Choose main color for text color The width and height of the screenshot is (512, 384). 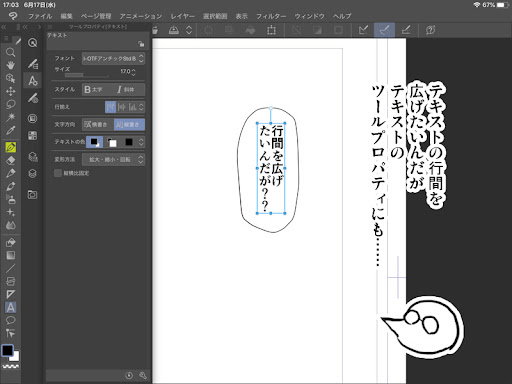(x=94, y=142)
